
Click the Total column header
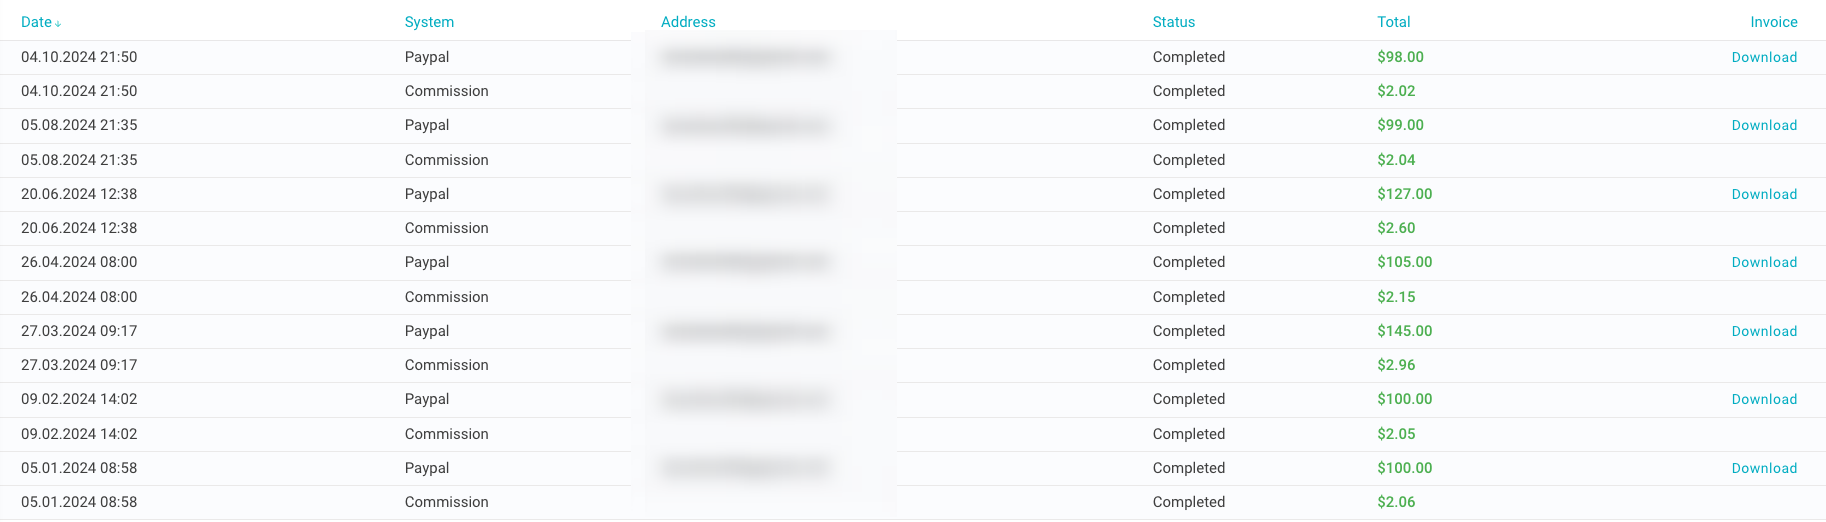pyautogui.click(x=1394, y=22)
